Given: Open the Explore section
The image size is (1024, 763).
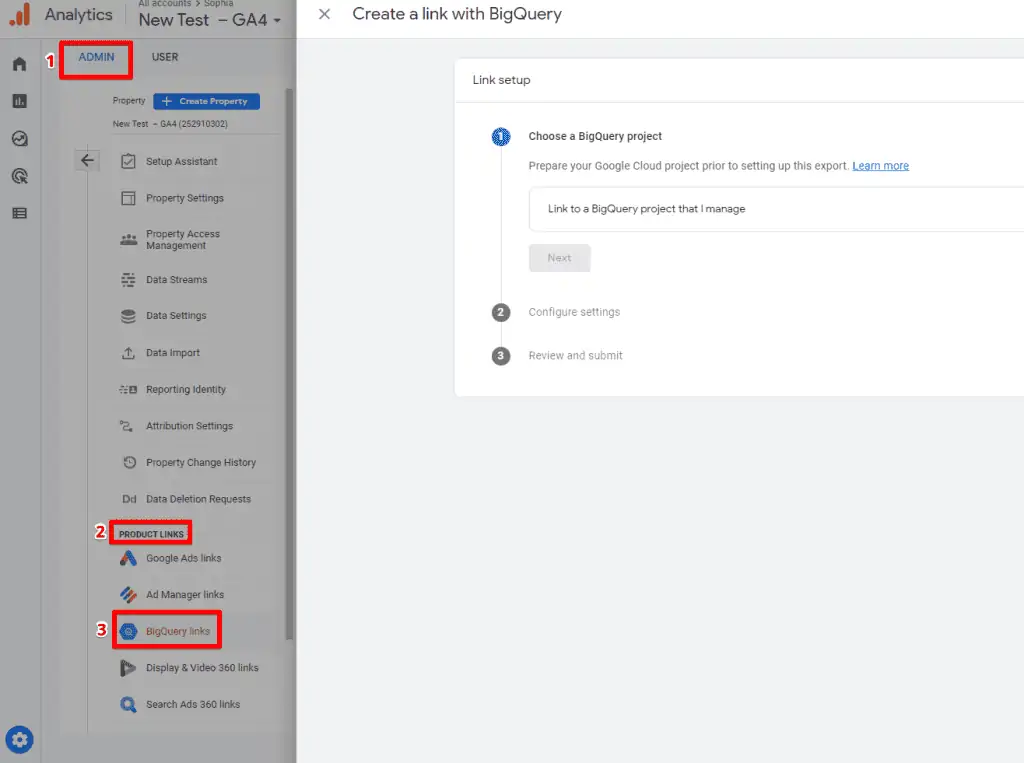Looking at the screenshot, I should click(x=18, y=138).
